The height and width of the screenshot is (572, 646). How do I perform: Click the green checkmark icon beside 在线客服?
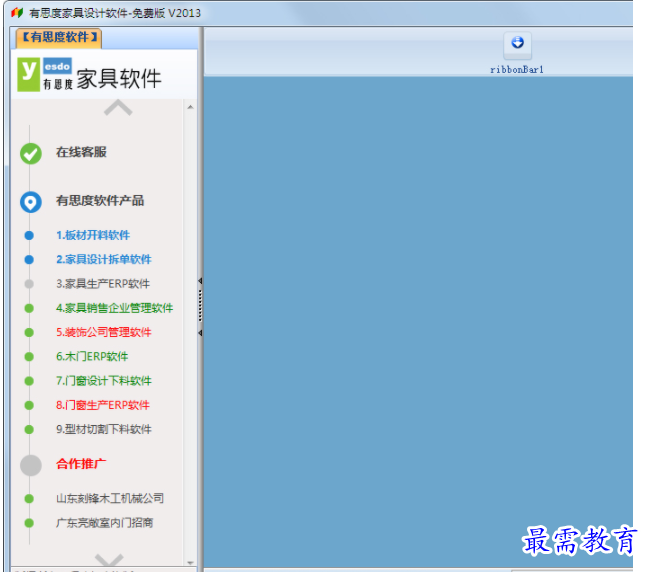point(31,154)
